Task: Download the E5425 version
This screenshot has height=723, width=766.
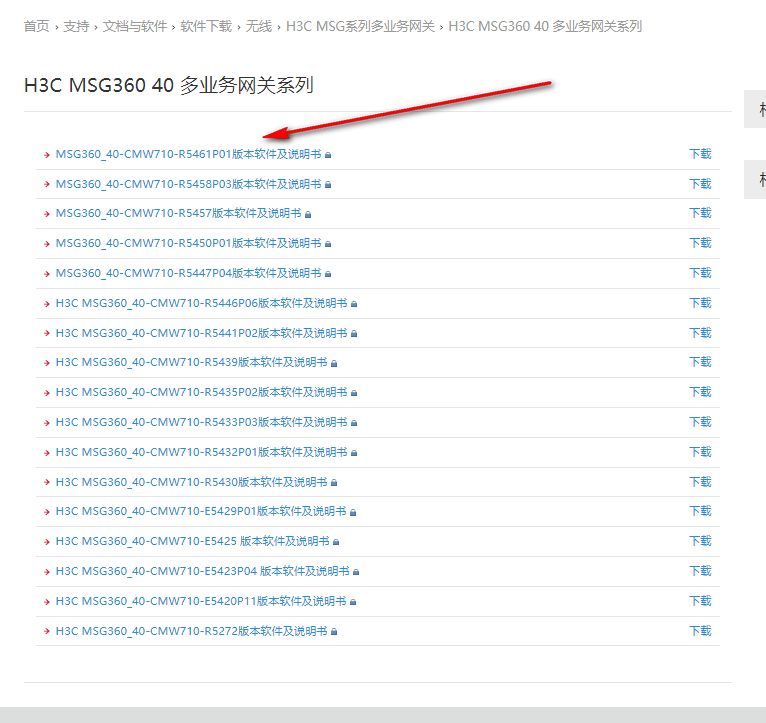Action: pyautogui.click(x=701, y=541)
